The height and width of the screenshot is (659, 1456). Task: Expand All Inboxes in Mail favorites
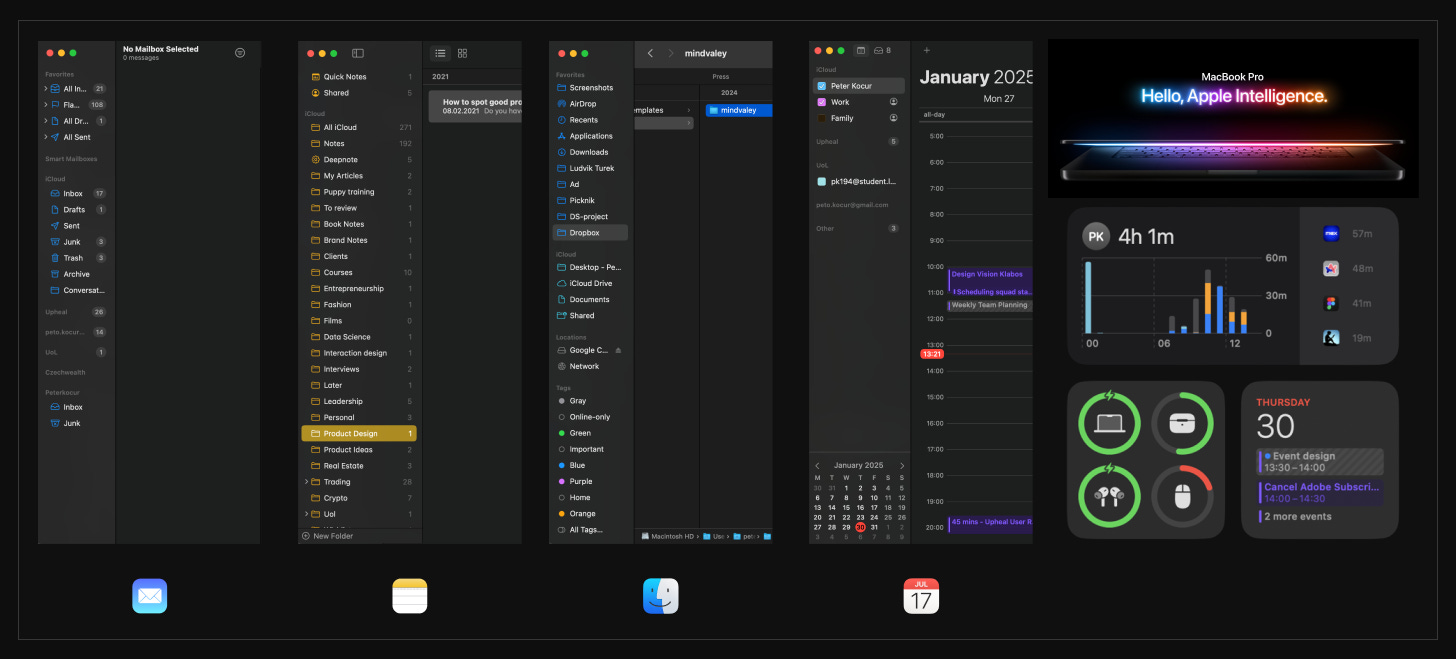[45, 89]
